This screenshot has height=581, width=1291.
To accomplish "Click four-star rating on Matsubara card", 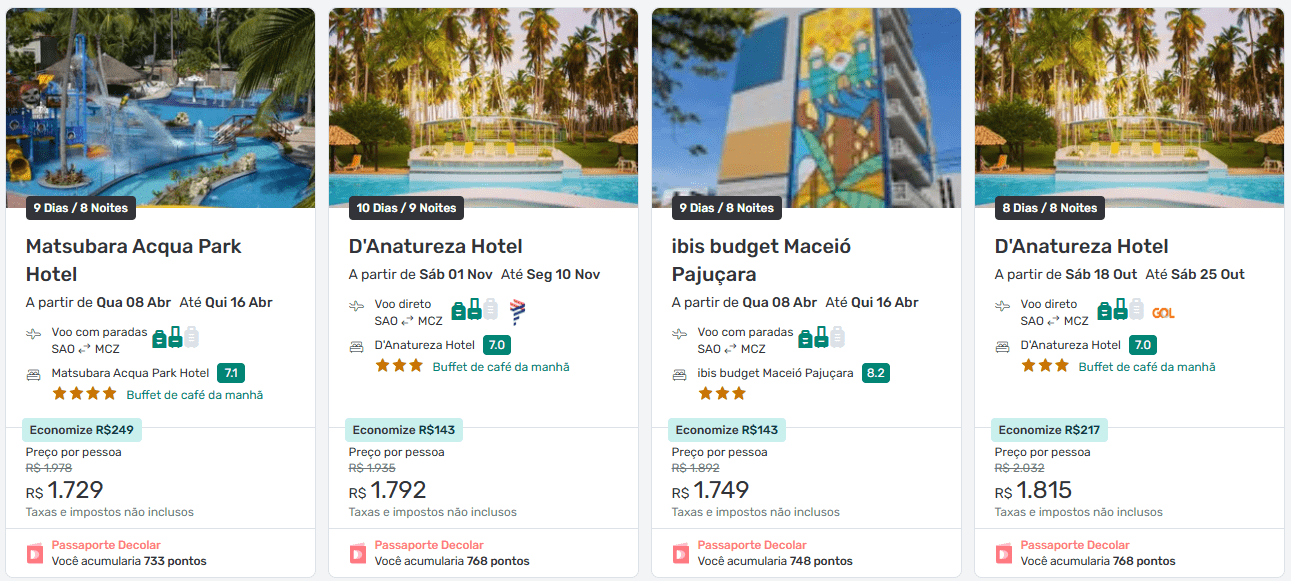I will point(85,394).
